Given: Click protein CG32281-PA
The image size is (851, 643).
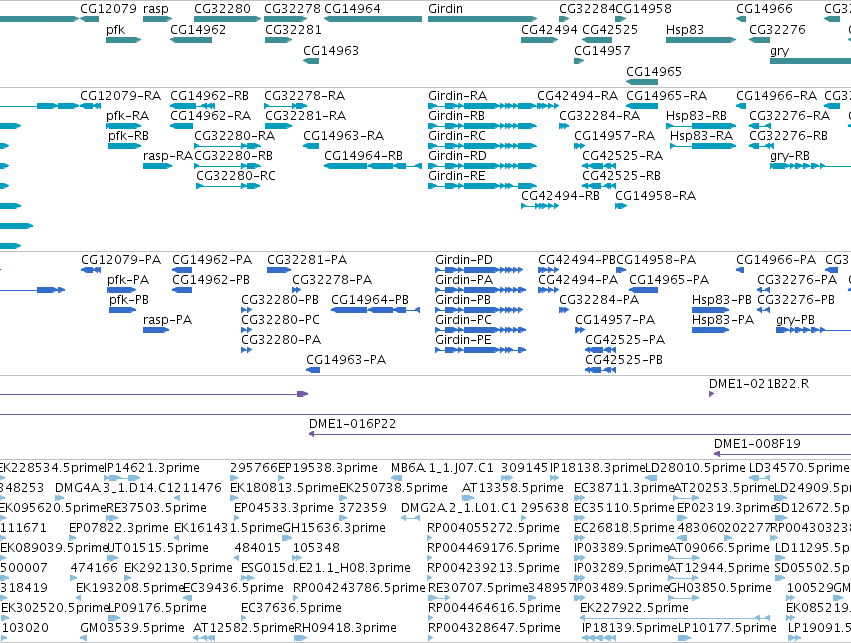Looking at the screenshot, I should tap(279, 270).
